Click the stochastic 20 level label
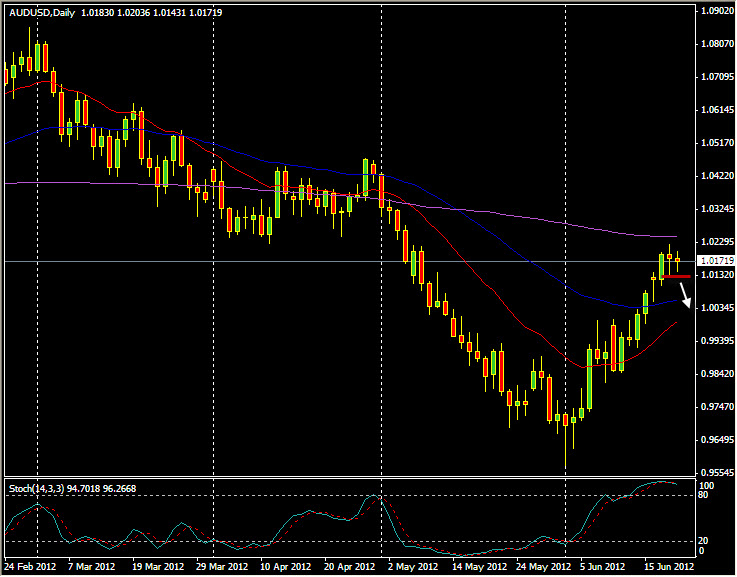Screen dimensions: 737x577 [706, 540]
